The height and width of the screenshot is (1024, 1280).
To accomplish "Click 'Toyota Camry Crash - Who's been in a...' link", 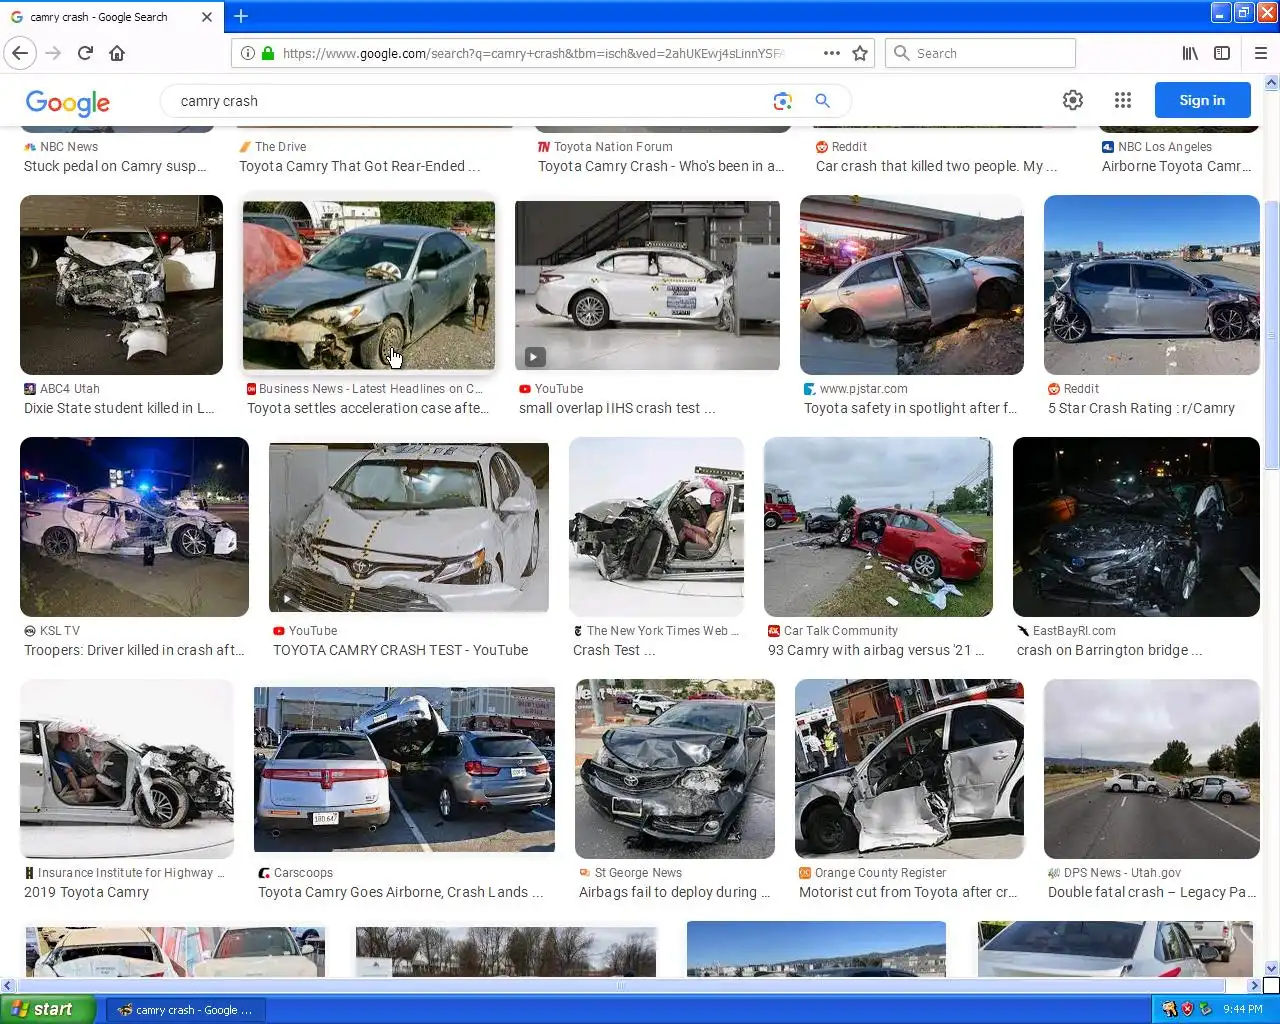I will click(x=661, y=166).
